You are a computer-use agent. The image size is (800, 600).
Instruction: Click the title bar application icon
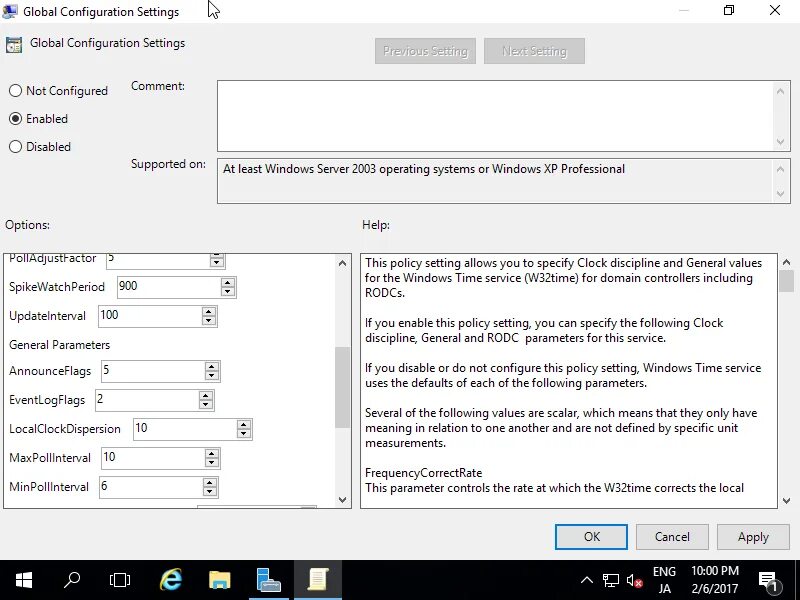(10, 11)
